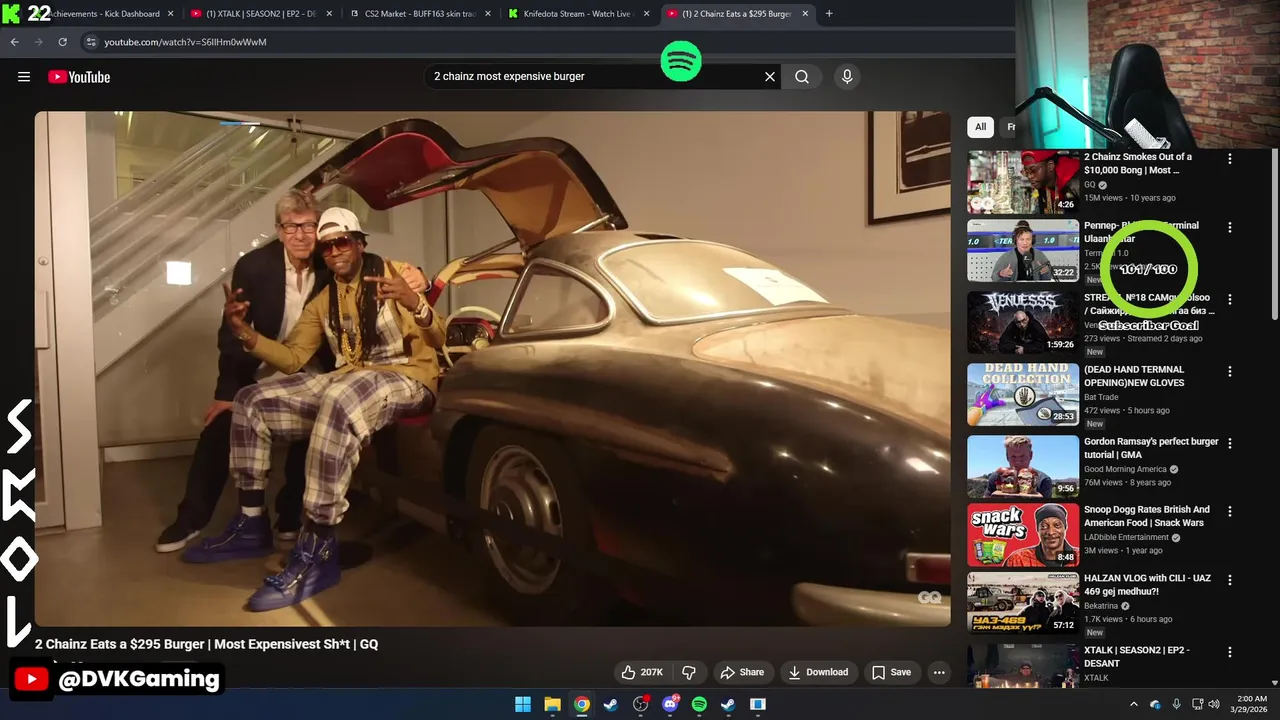Open 2 Chainz Smokes $10,000 Bong video

[x=1138, y=163]
